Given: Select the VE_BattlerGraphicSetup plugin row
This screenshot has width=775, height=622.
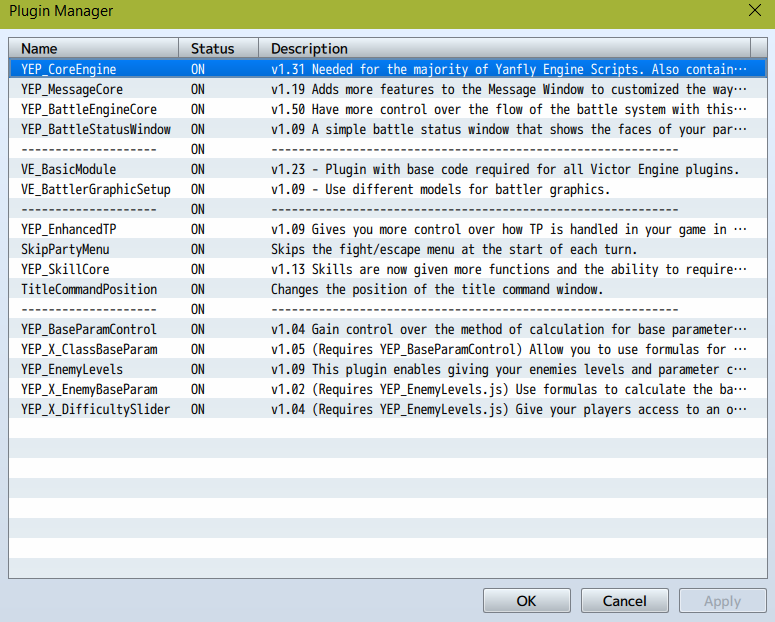Looking at the screenshot, I should click(x=388, y=189).
